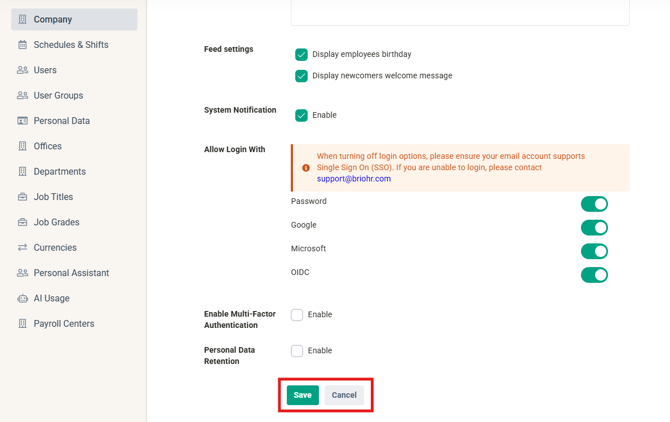Screen dimensions: 670x422
Task: Enable Multi-Factor Authentication checkbox
Action: (x=297, y=315)
